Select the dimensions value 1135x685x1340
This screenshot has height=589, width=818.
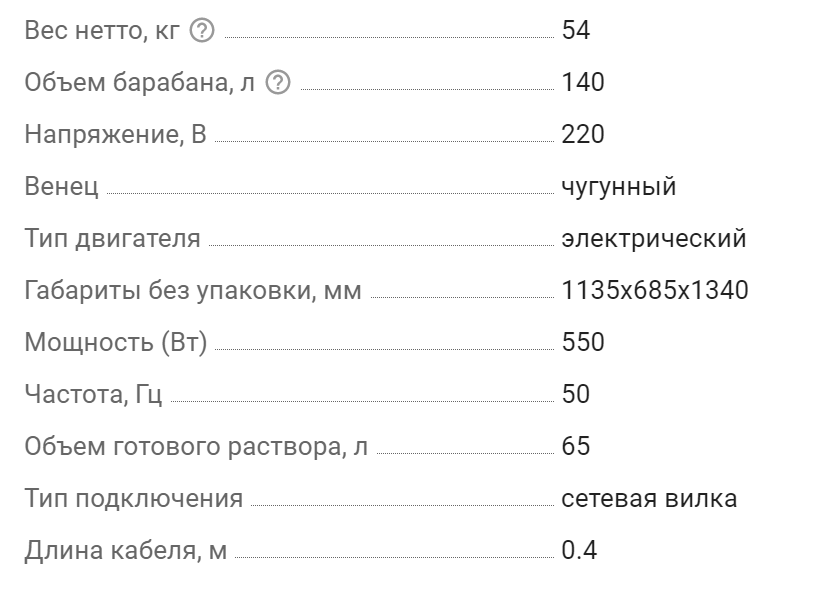(655, 290)
